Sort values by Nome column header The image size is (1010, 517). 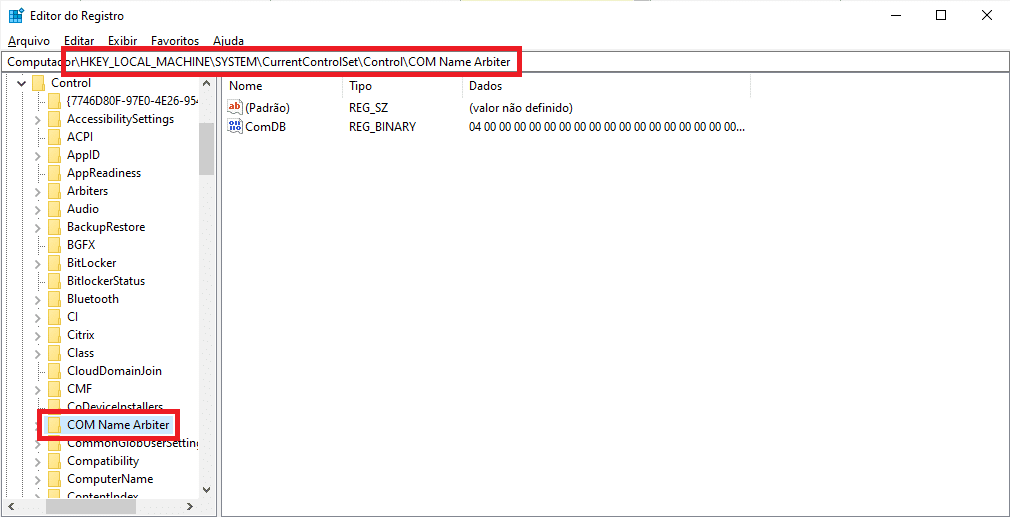click(x=246, y=86)
